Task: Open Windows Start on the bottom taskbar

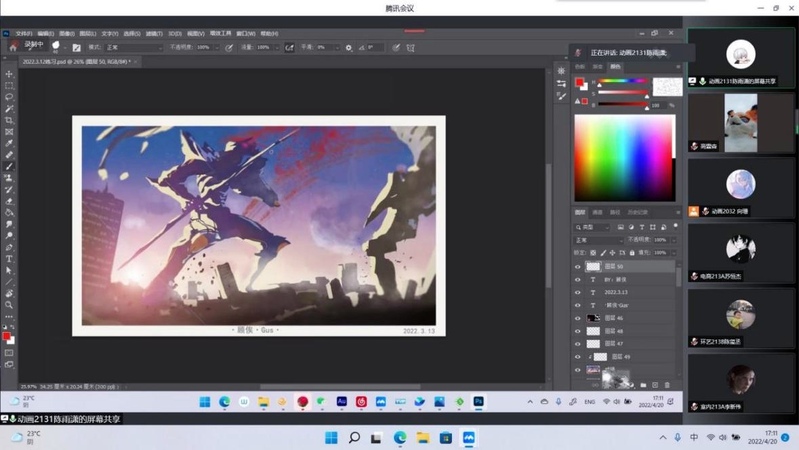Action: [331, 438]
